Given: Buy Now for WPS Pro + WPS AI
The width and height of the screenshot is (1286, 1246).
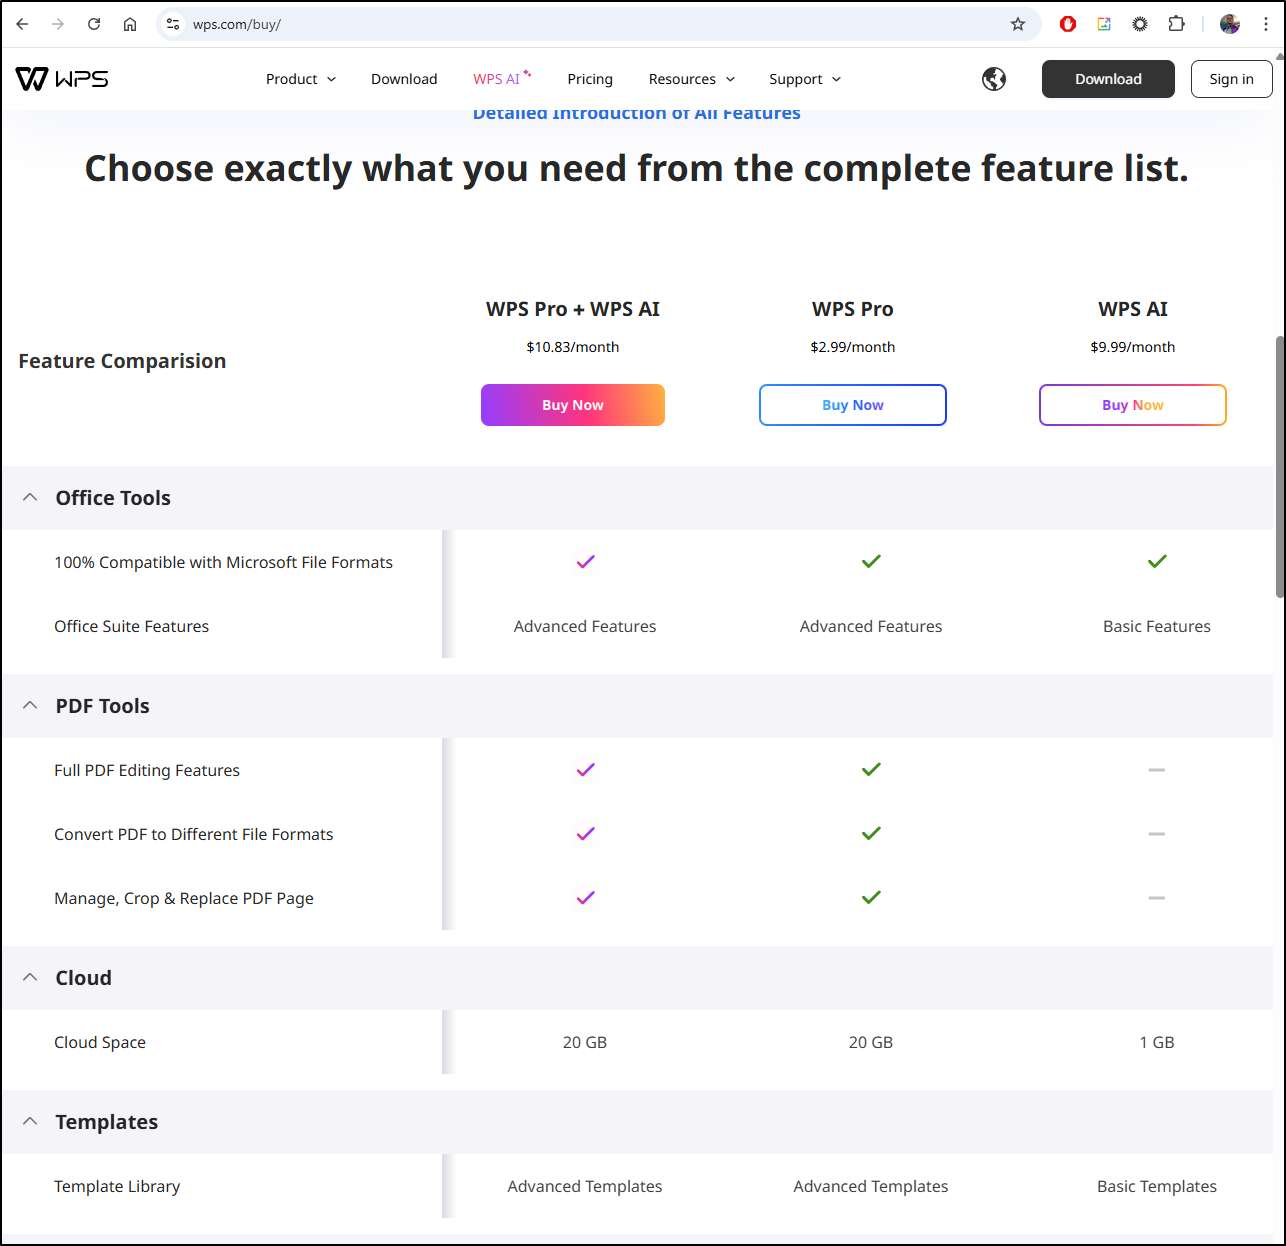Looking at the screenshot, I should coord(573,405).
